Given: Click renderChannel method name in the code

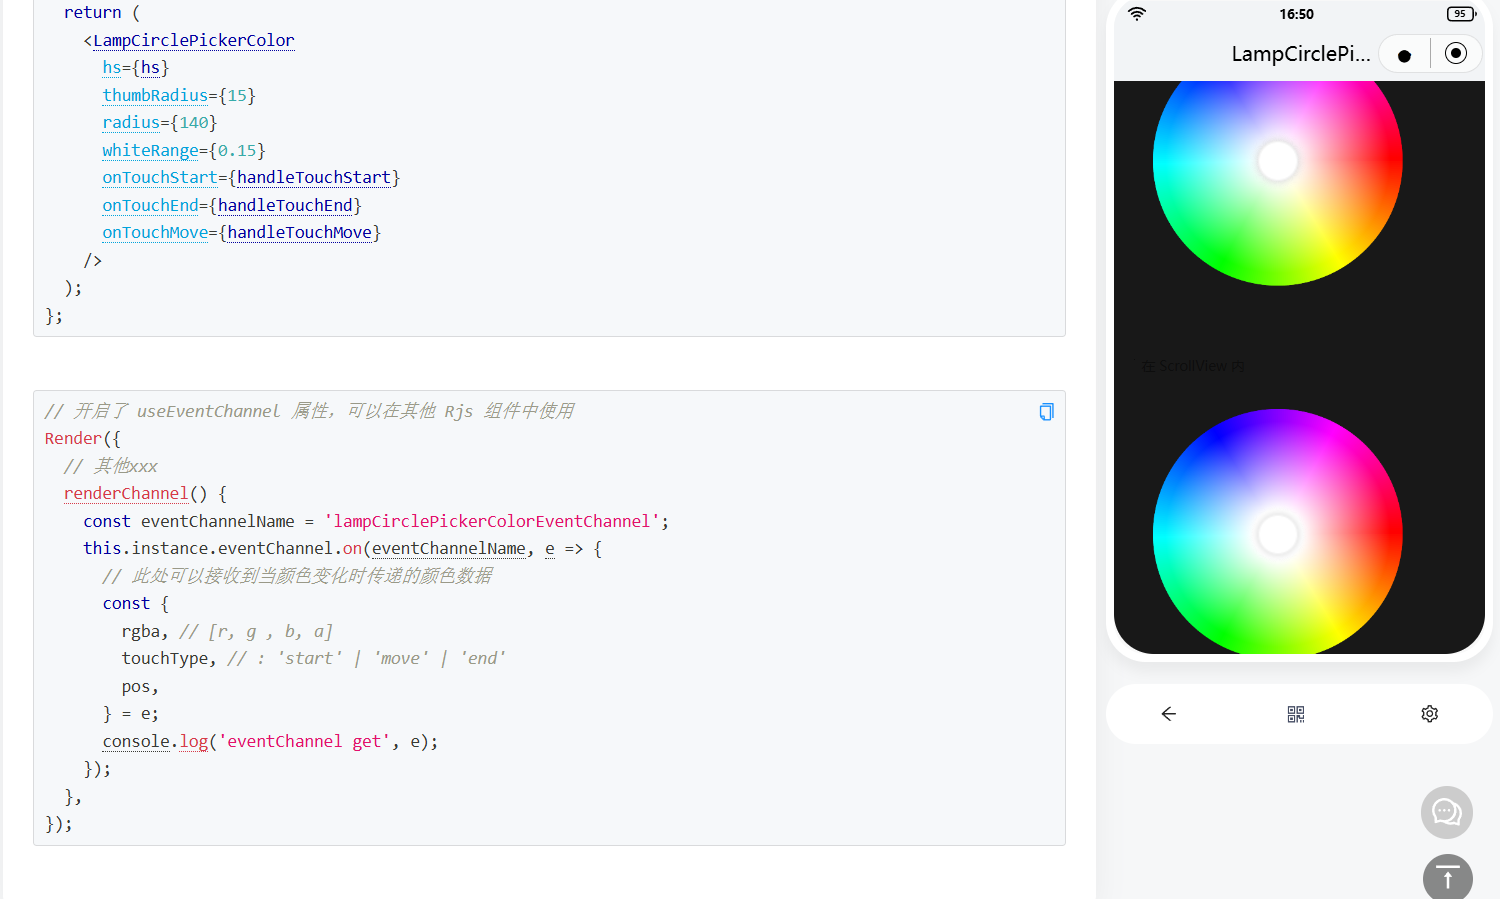Looking at the screenshot, I should tap(126, 494).
